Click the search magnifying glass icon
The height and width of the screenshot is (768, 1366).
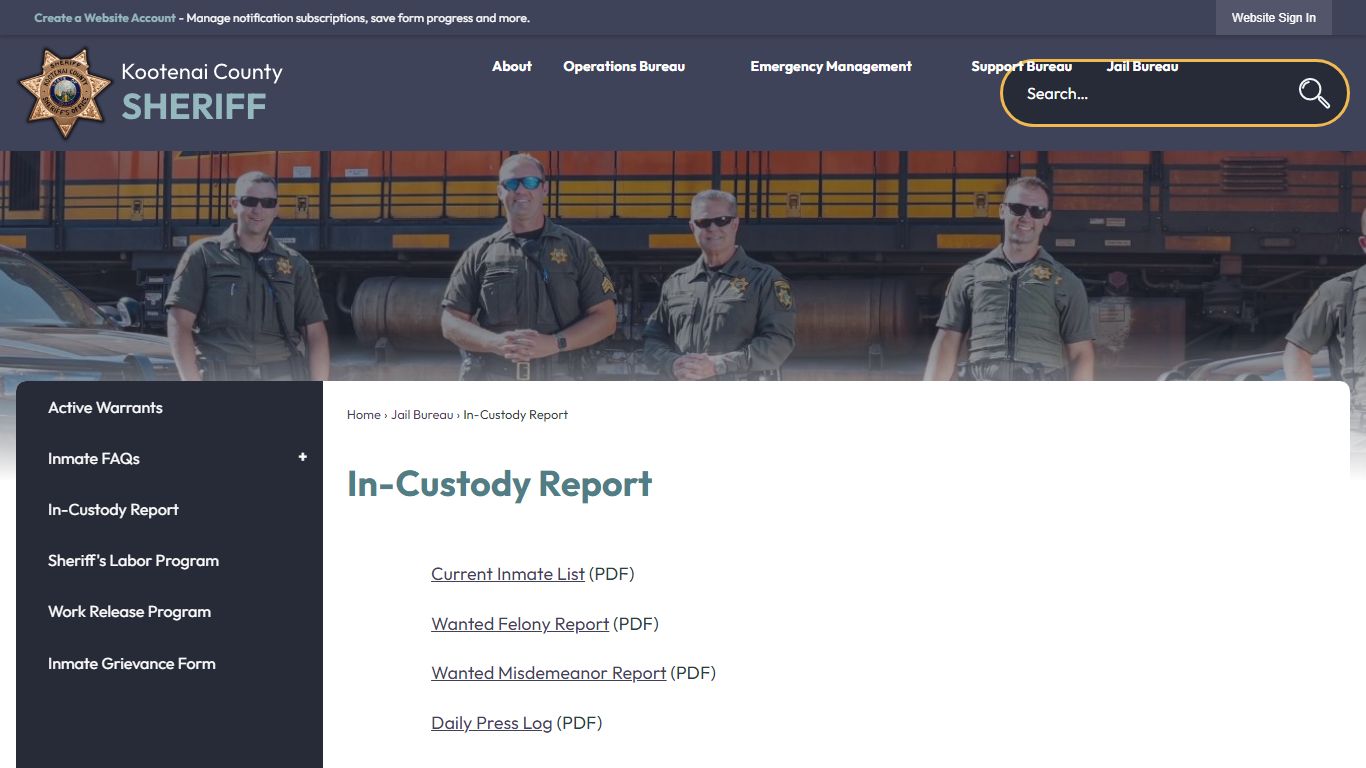point(1313,93)
